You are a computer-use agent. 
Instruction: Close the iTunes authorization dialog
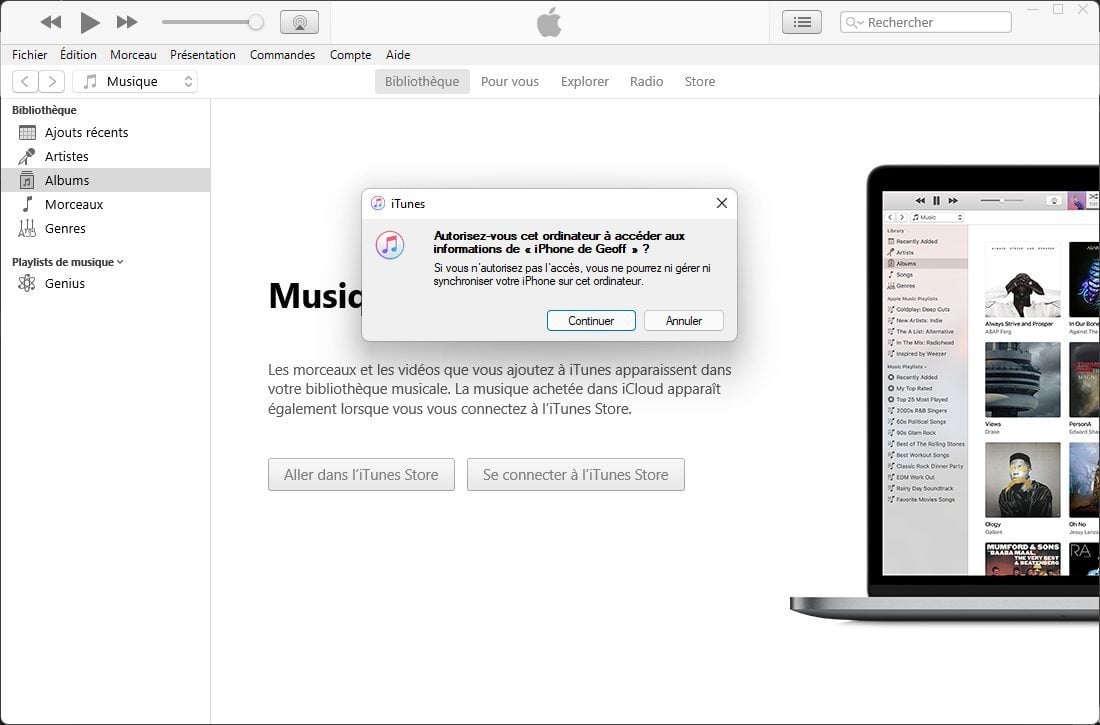(721, 204)
